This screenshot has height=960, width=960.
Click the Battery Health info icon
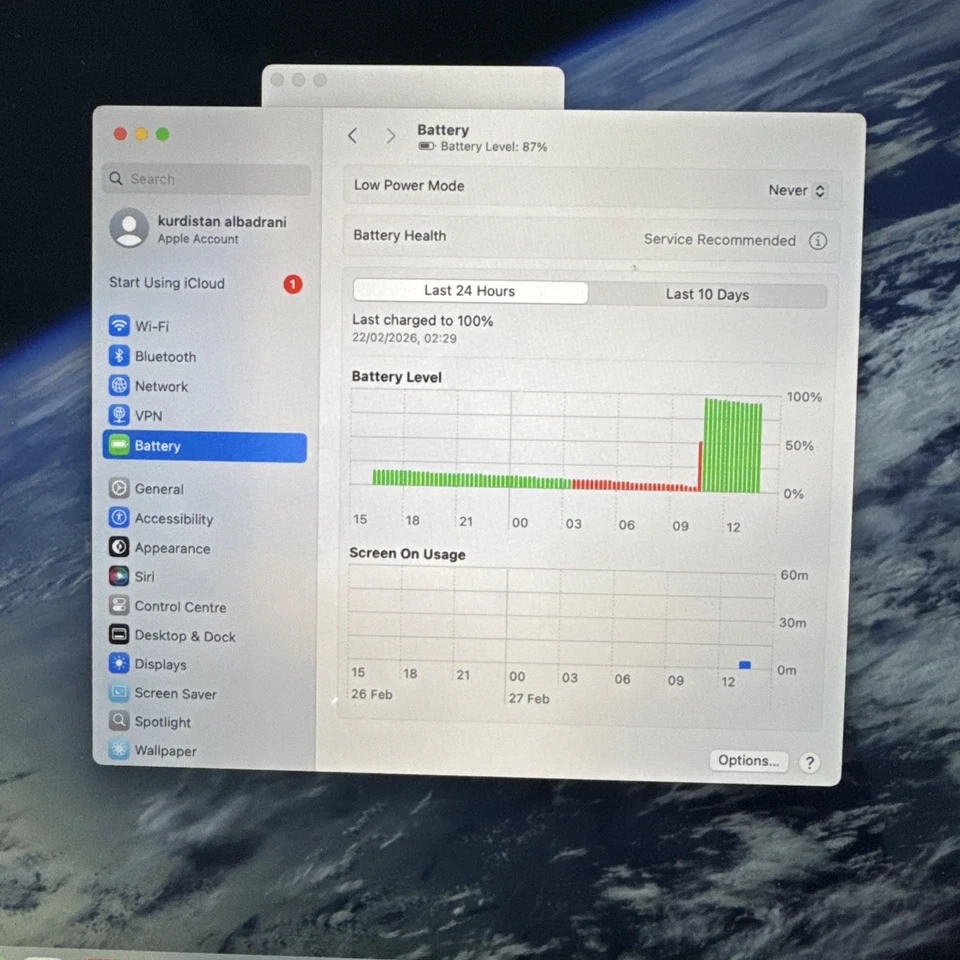817,241
